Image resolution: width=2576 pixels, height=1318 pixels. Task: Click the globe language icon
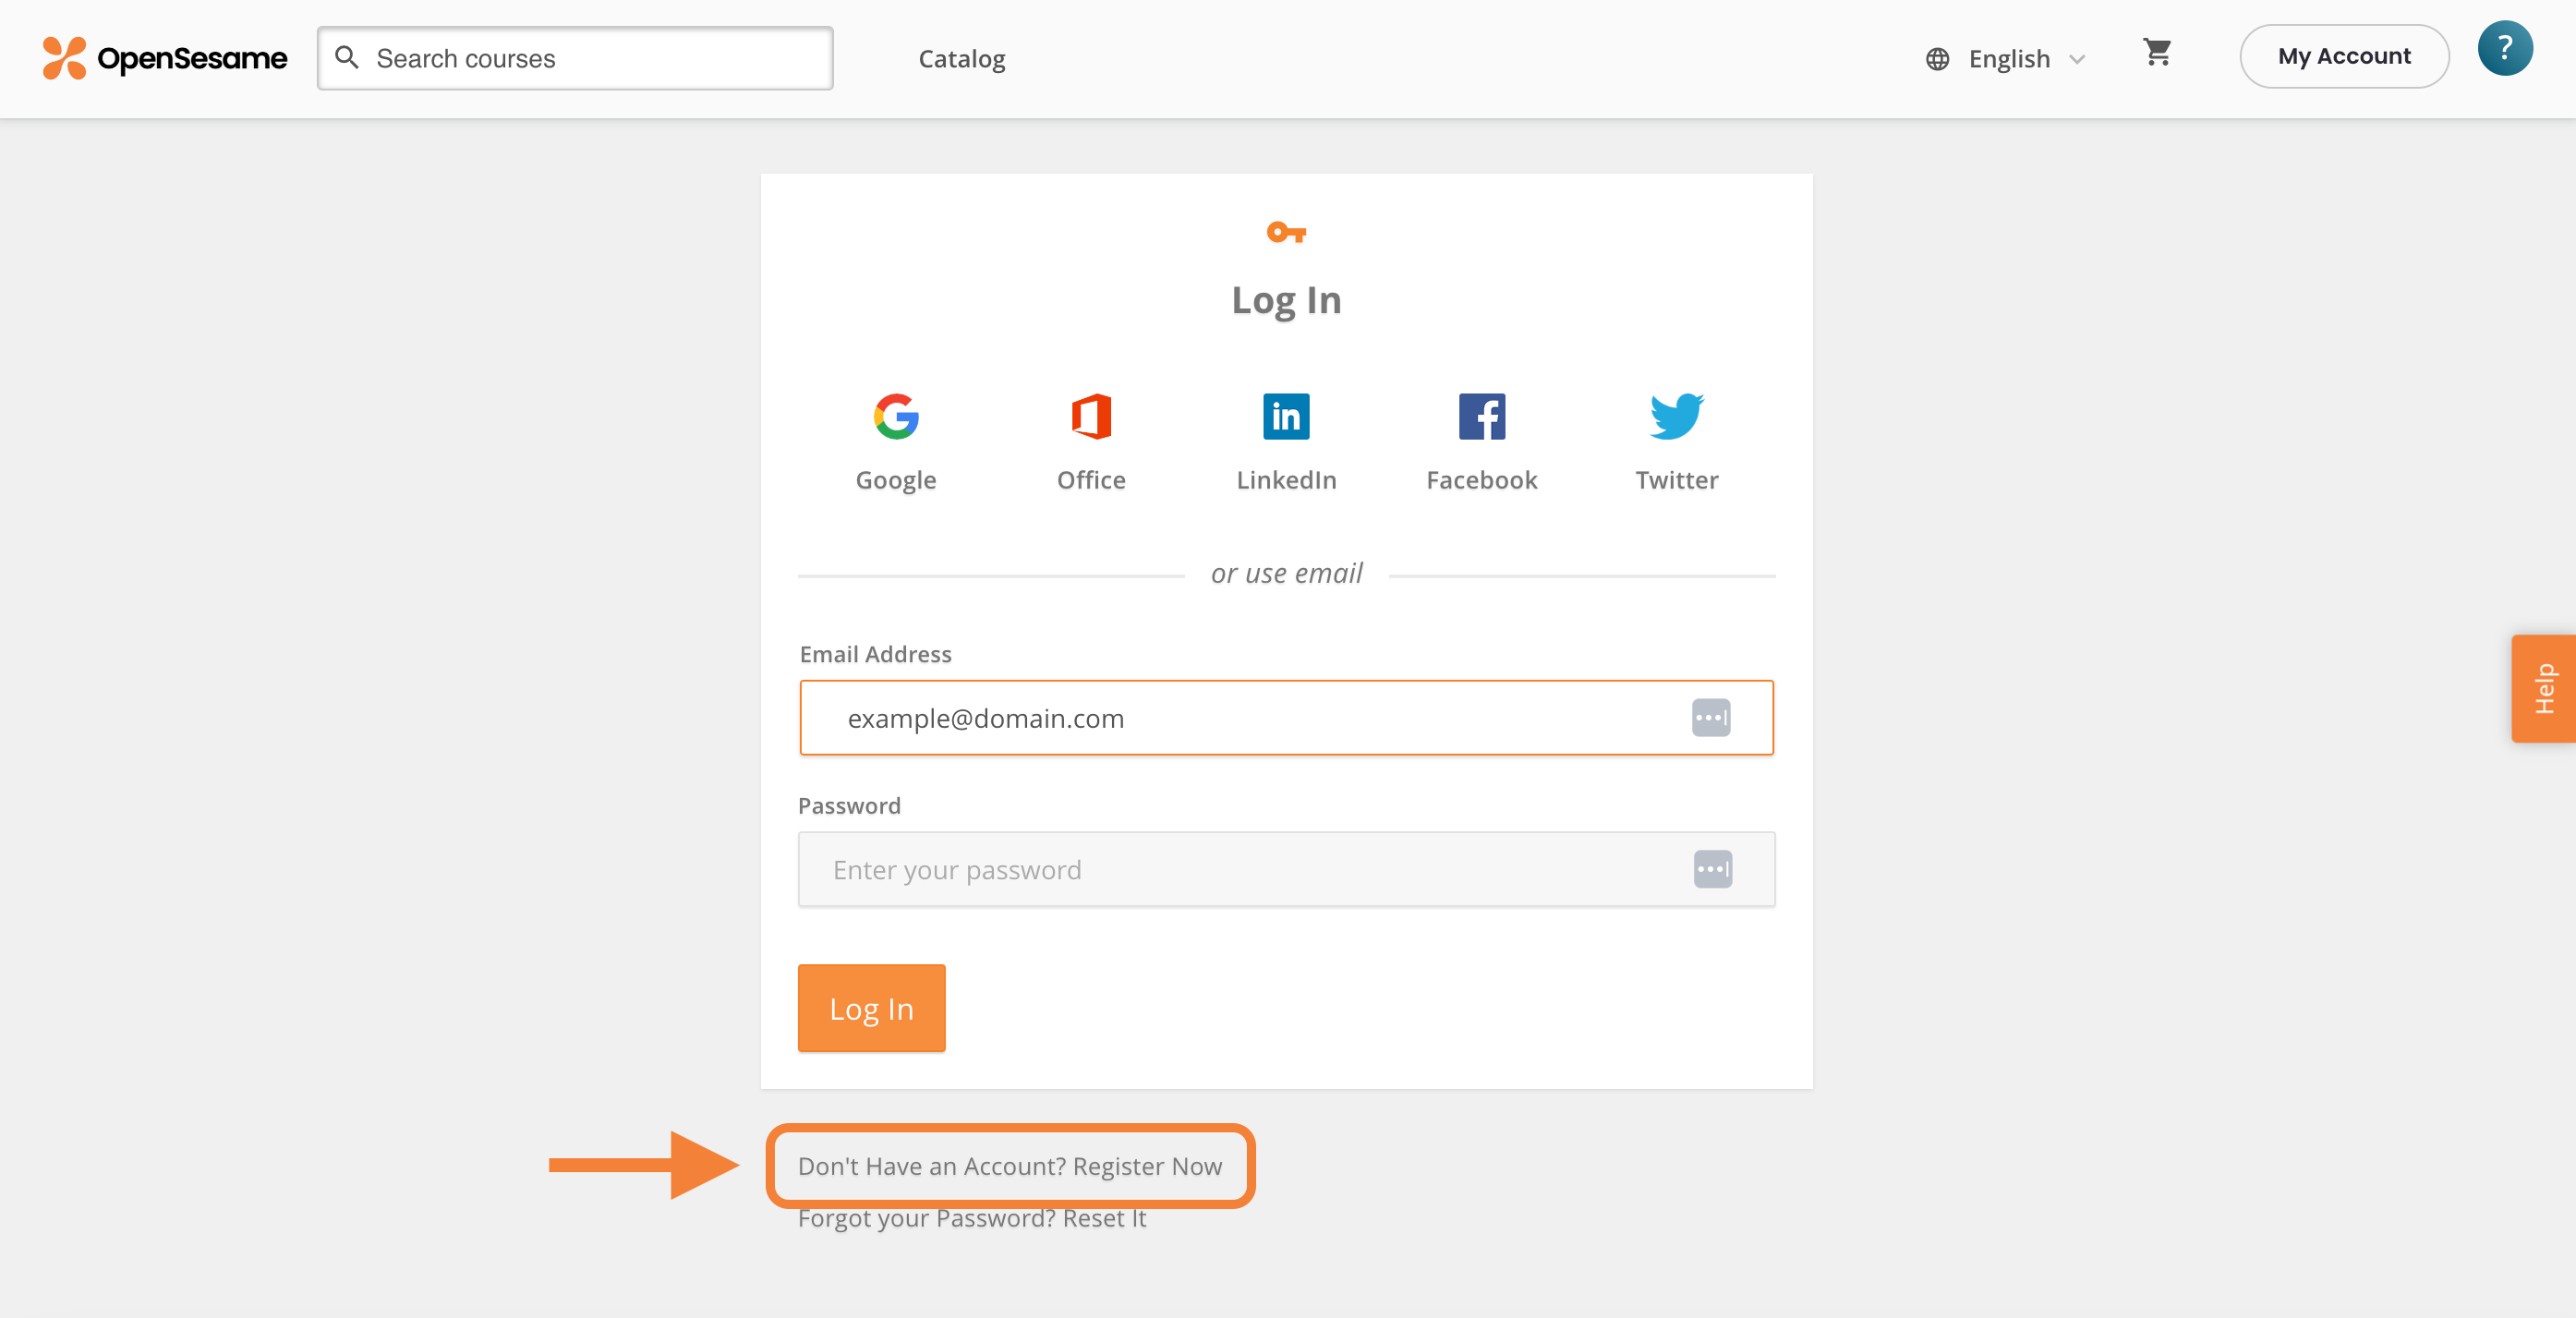pos(1937,59)
